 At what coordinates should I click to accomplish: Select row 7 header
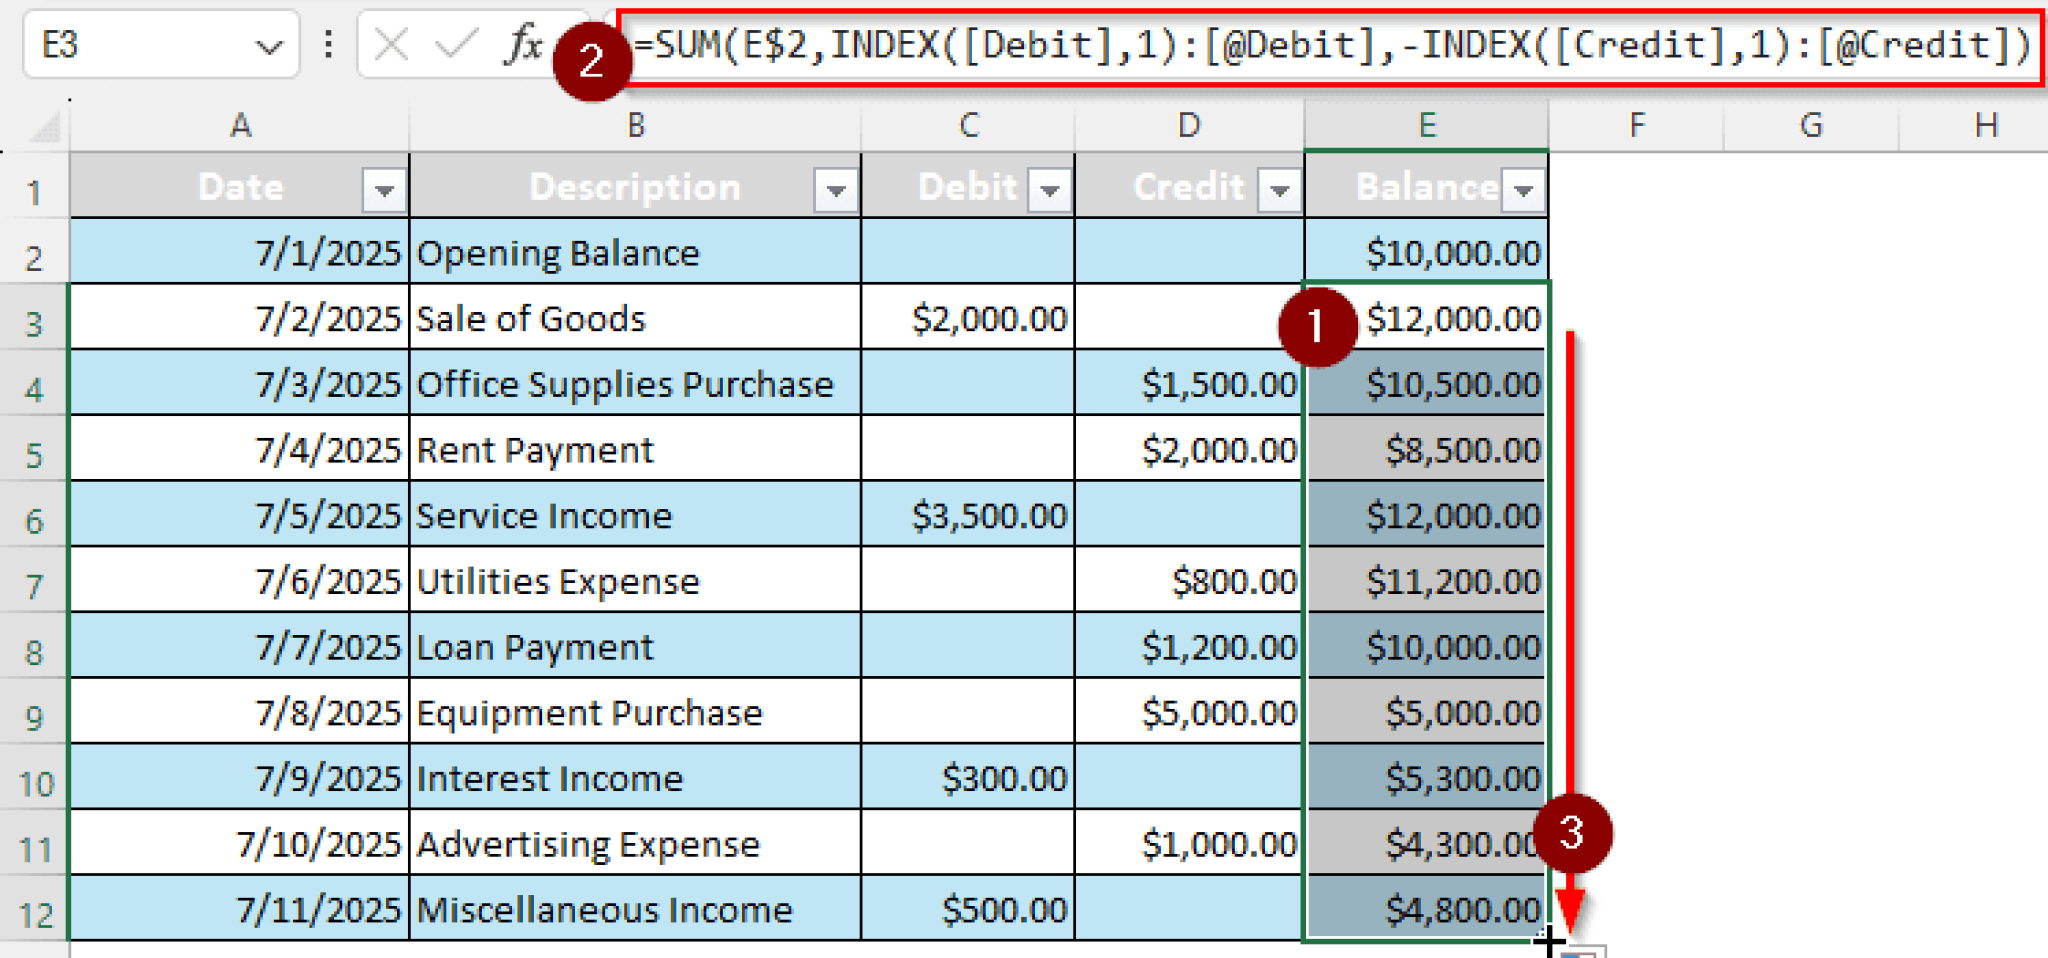(x=34, y=580)
